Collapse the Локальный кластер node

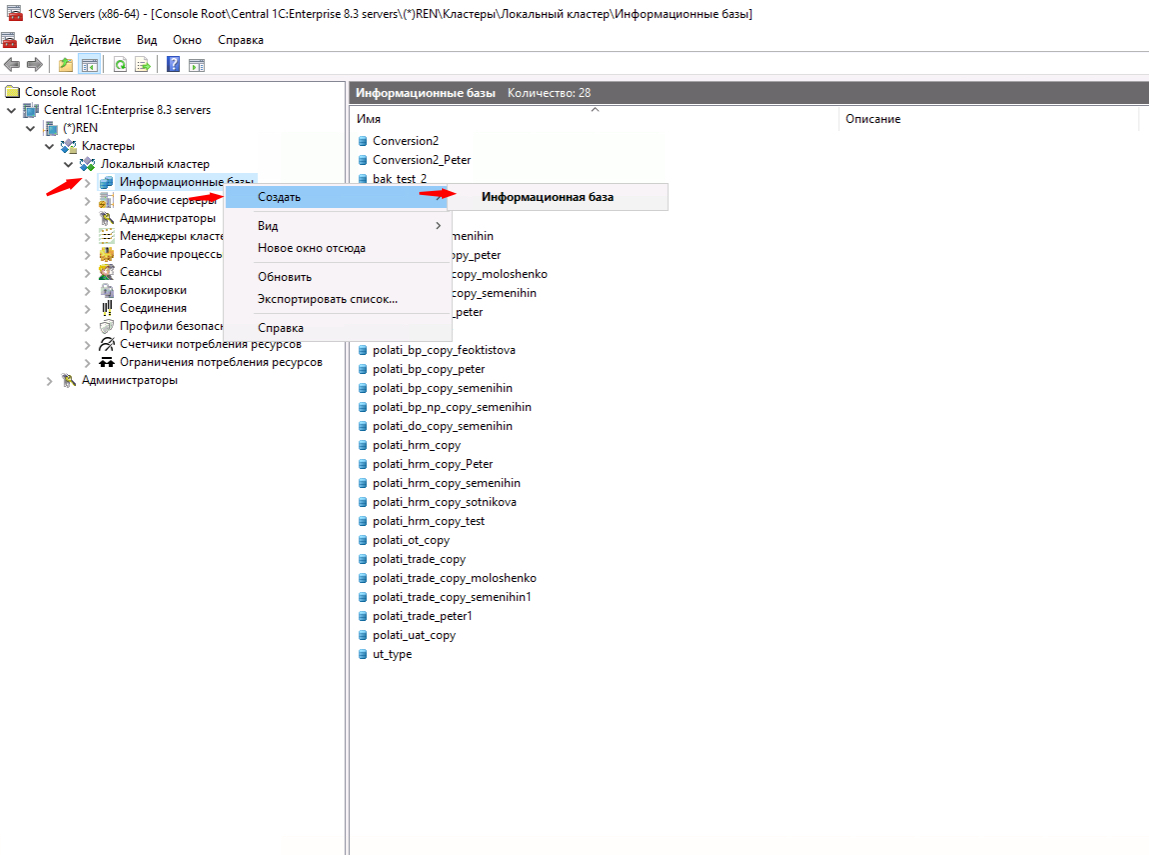[x=68, y=164]
